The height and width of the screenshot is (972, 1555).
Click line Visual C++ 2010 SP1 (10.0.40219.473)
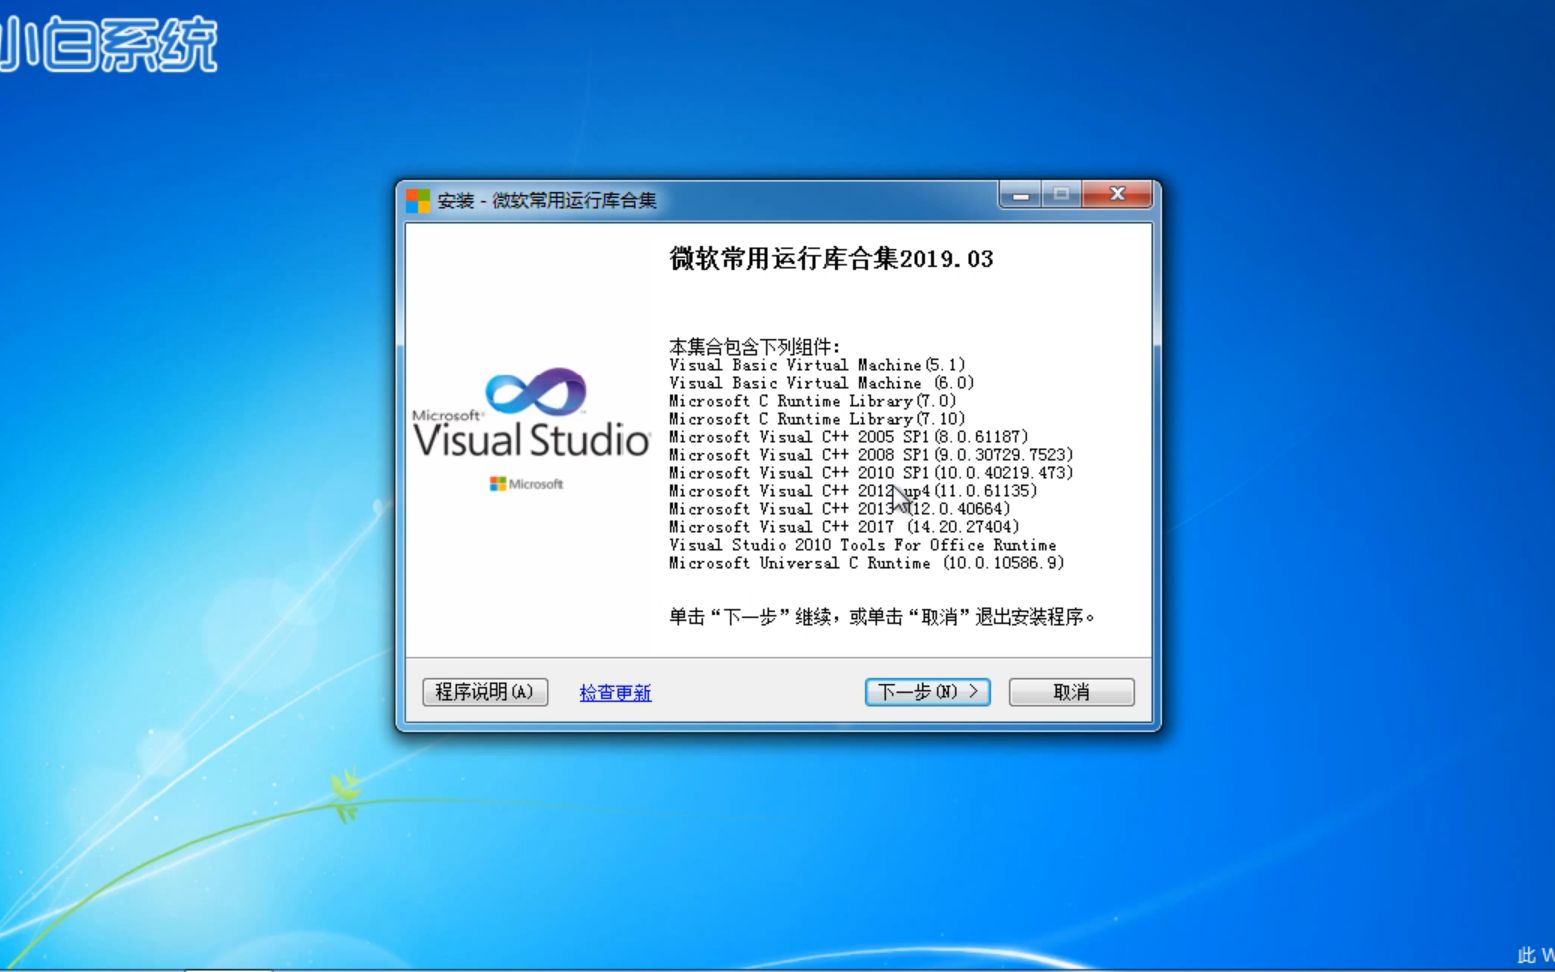pyautogui.click(x=871, y=473)
